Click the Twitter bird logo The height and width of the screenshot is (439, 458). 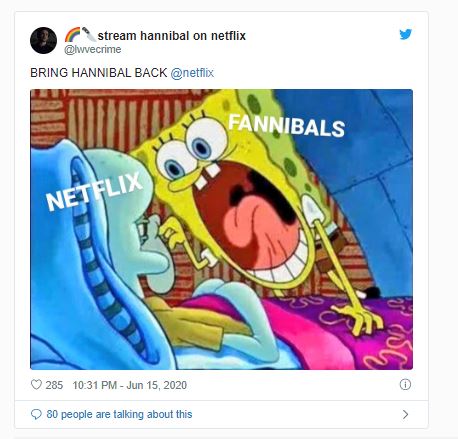tap(406, 34)
